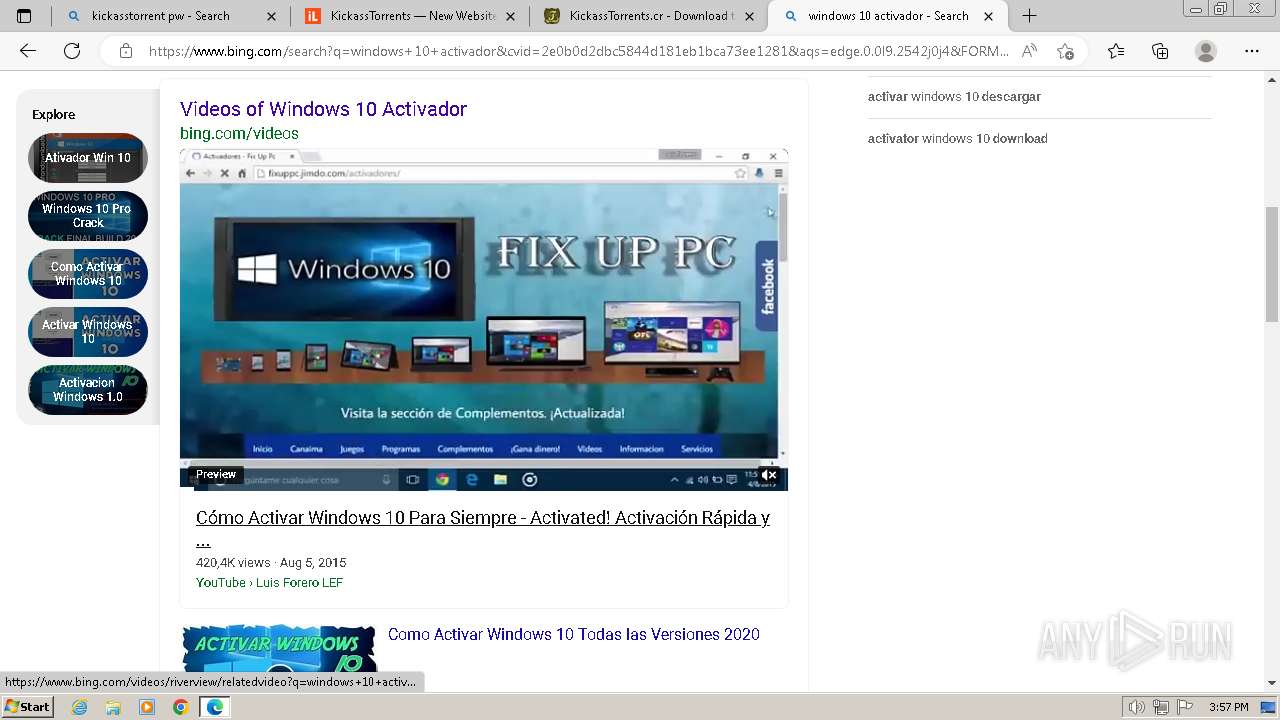Viewport: 1280px width, 720px height.
Task: Launch Internet Explorer from the taskbar
Action: coord(79,707)
